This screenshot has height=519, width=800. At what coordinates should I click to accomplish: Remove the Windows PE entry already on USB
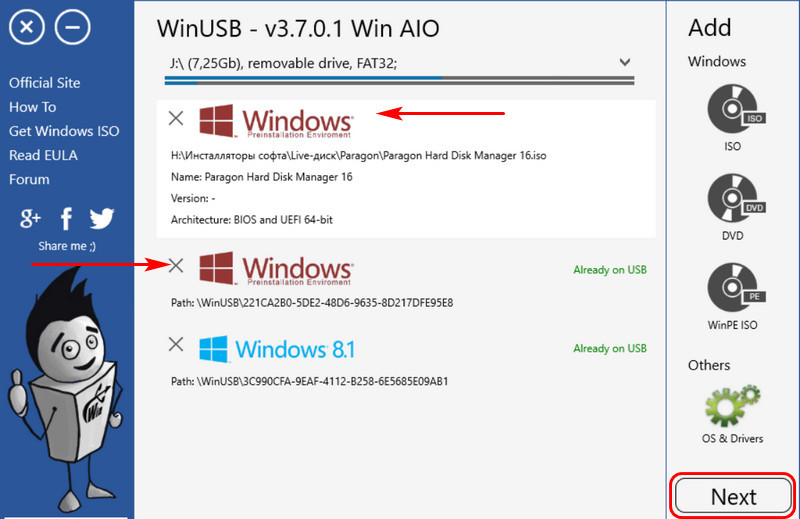(176, 265)
